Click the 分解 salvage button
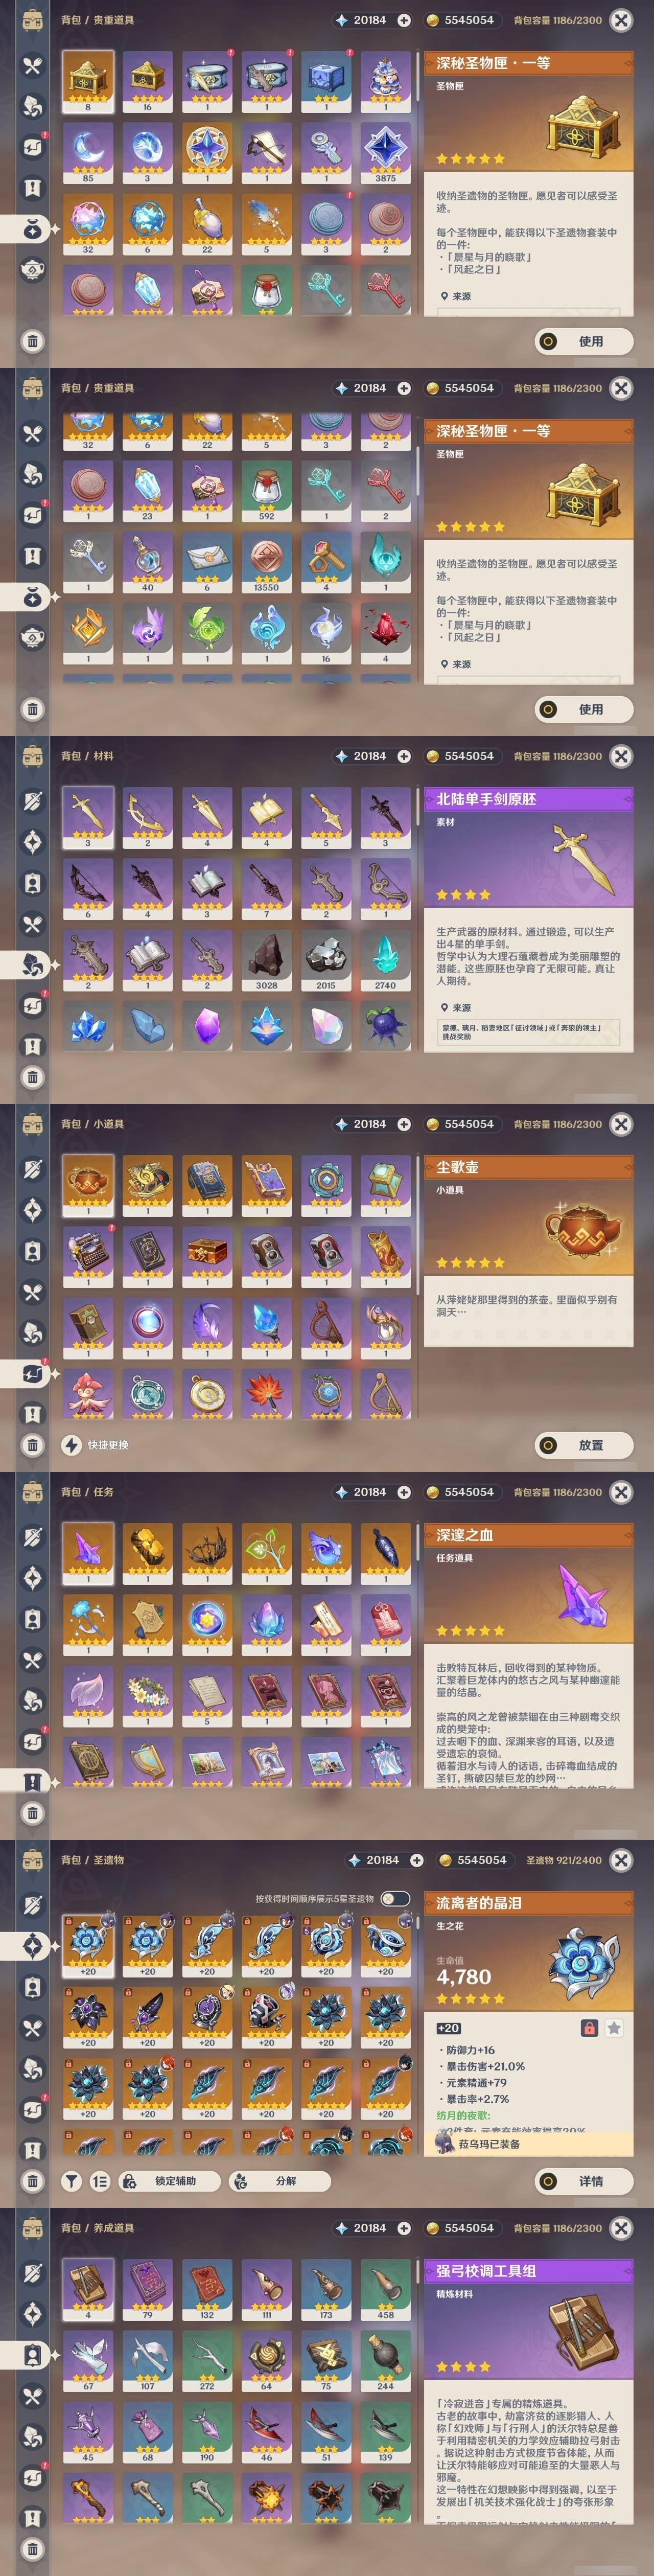 pyautogui.click(x=275, y=2181)
